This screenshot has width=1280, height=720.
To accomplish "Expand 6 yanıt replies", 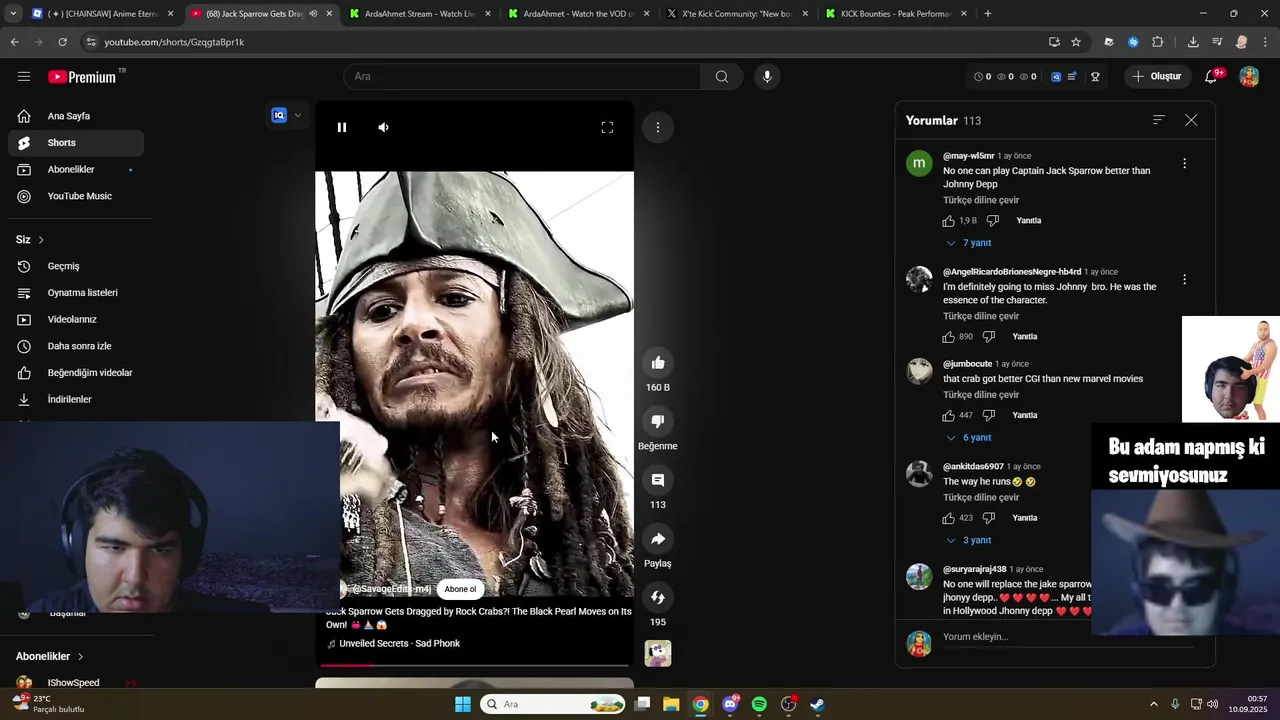I will pos(969,438).
